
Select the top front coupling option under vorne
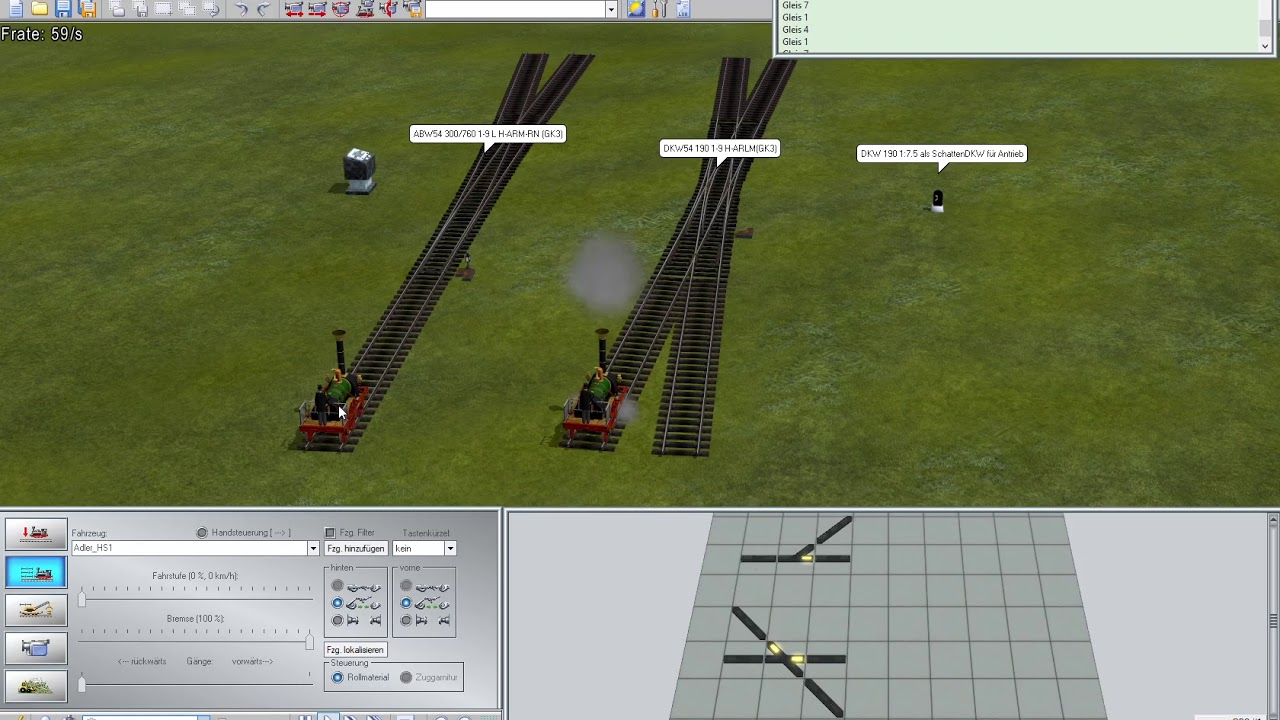[x=406, y=586]
